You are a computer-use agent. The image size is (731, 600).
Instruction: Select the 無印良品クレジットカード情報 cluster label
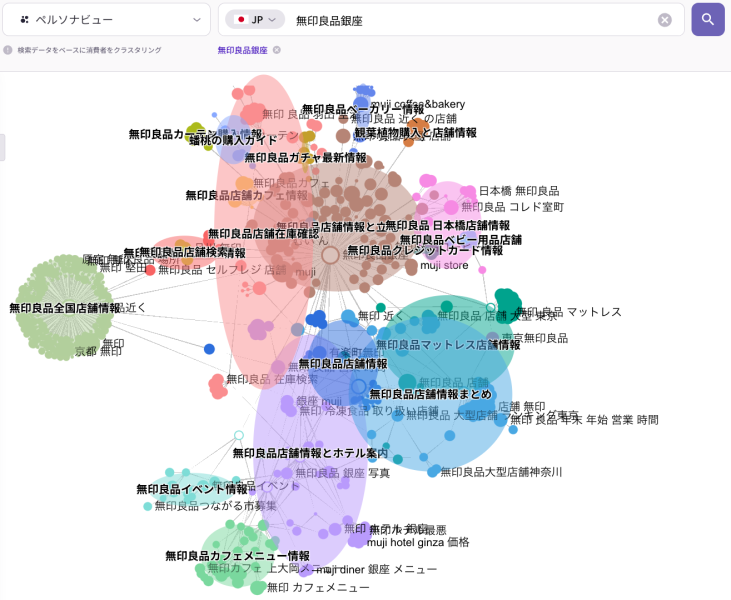pos(425,251)
